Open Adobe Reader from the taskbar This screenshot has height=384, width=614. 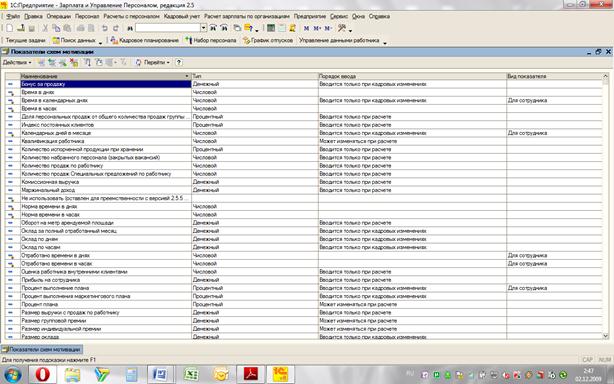pos(251,374)
